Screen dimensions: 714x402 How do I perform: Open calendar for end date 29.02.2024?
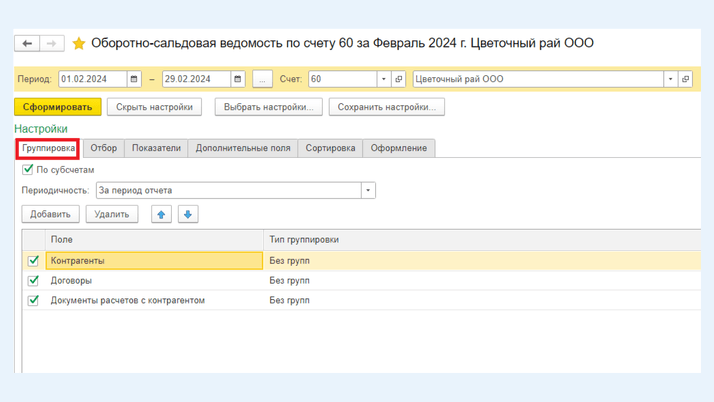click(x=238, y=79)
